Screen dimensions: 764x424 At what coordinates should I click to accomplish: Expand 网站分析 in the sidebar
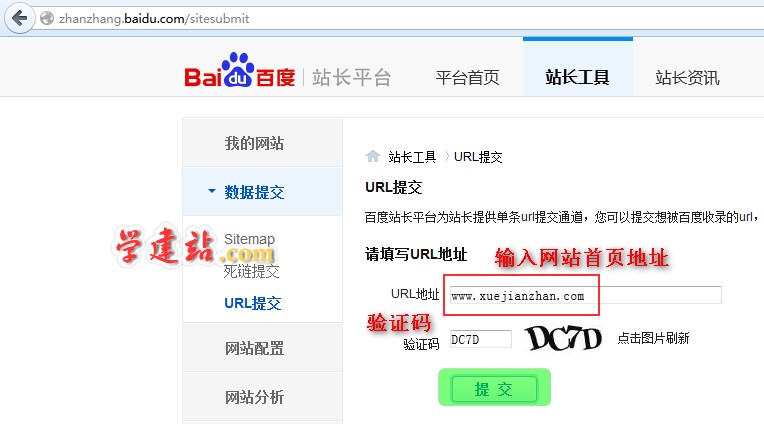pos(263,397)
